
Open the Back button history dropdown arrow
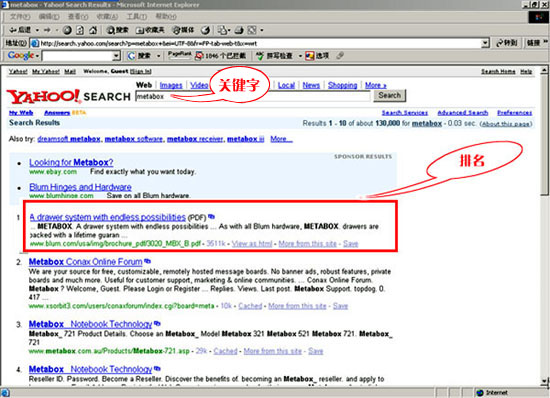(x=37, y=30)
